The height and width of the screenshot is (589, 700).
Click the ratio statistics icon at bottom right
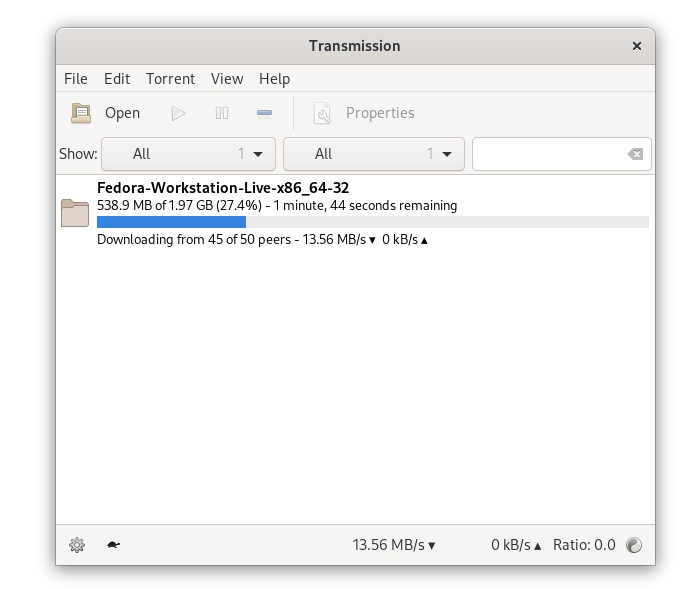click(x=634, y=545)
